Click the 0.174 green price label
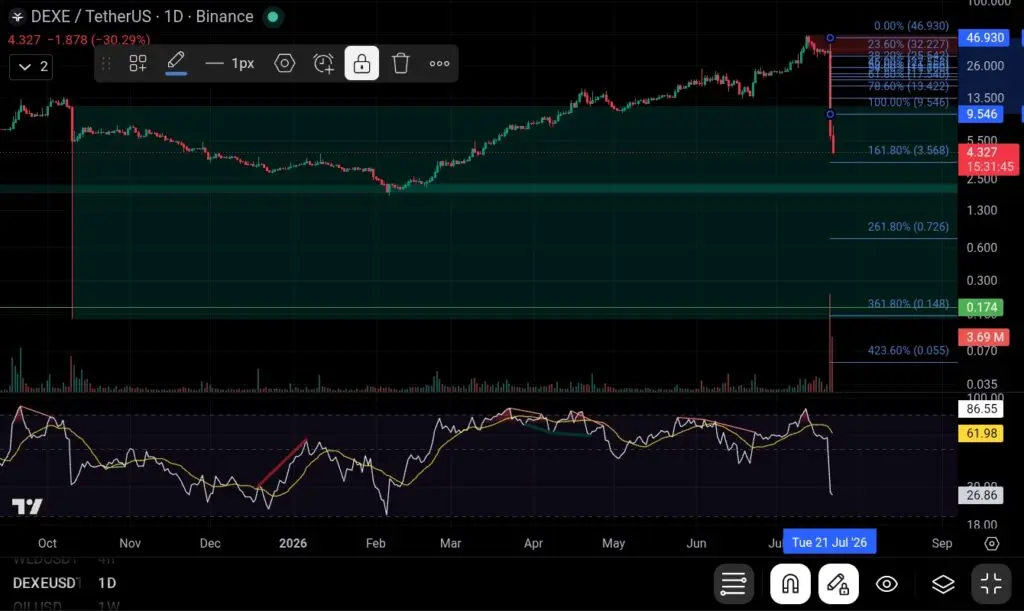 (x=980, y=307)
